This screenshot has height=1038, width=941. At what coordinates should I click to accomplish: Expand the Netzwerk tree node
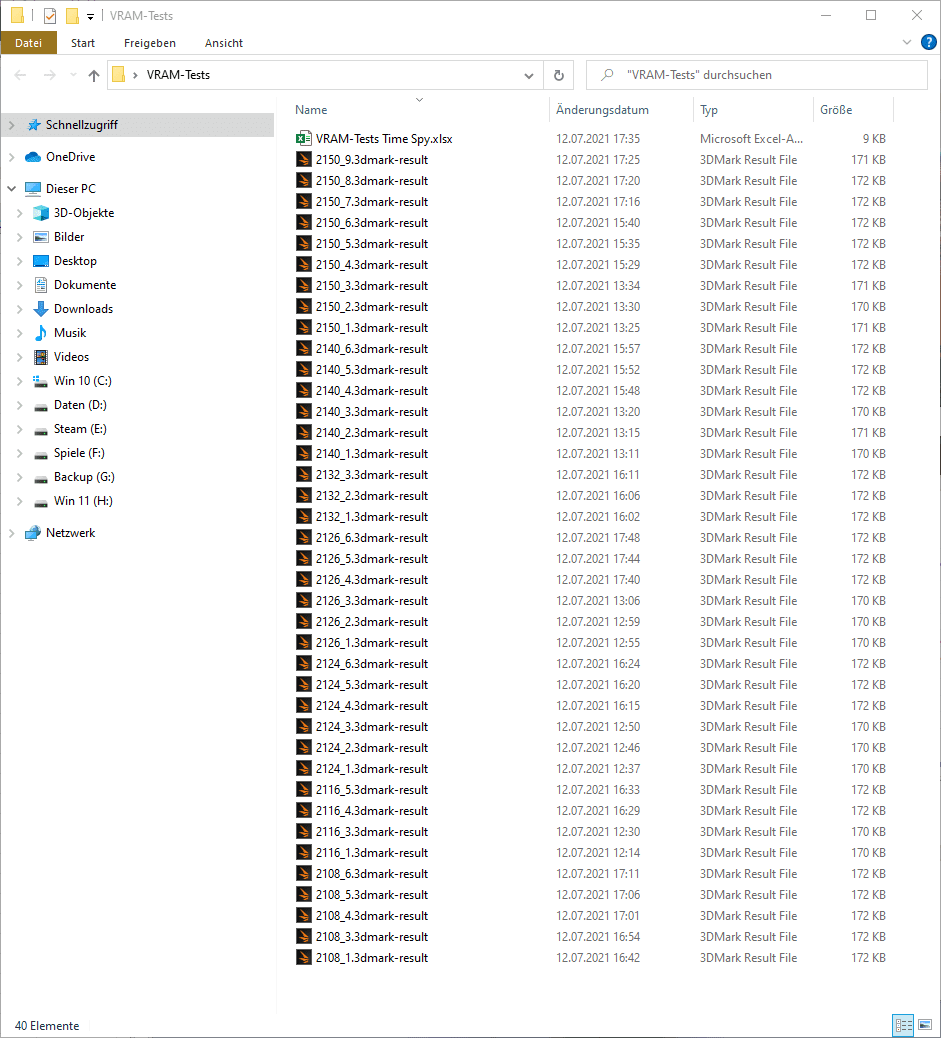click(x=12, y=533)
